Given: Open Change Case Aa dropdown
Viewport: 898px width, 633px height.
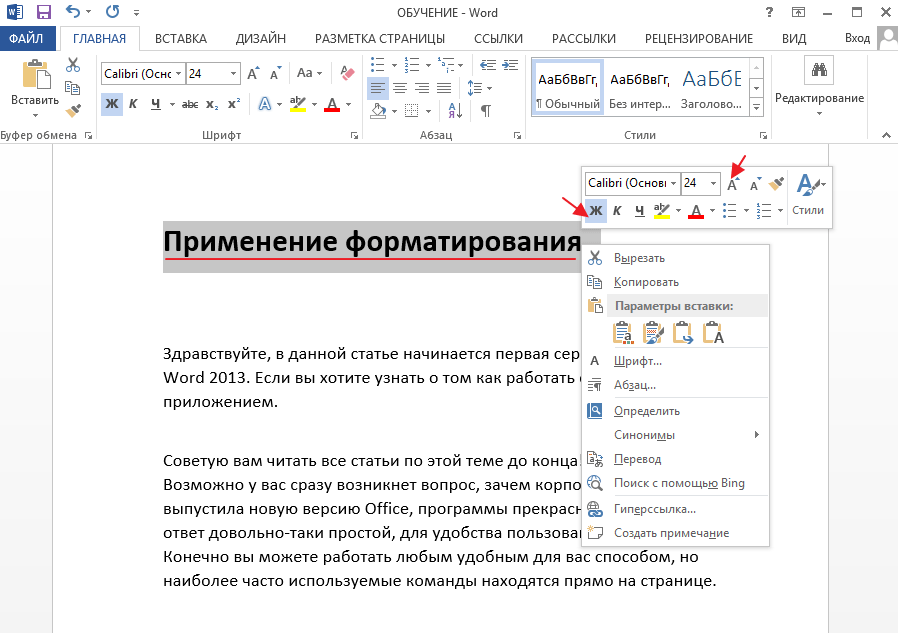Looking at the screenshot, I should [x=309, y=73].
